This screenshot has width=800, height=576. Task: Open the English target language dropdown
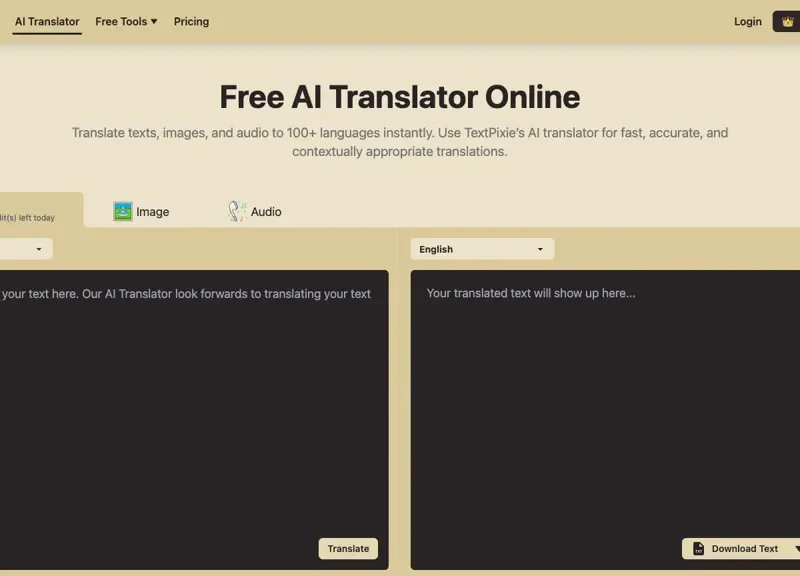click(482, 249)
